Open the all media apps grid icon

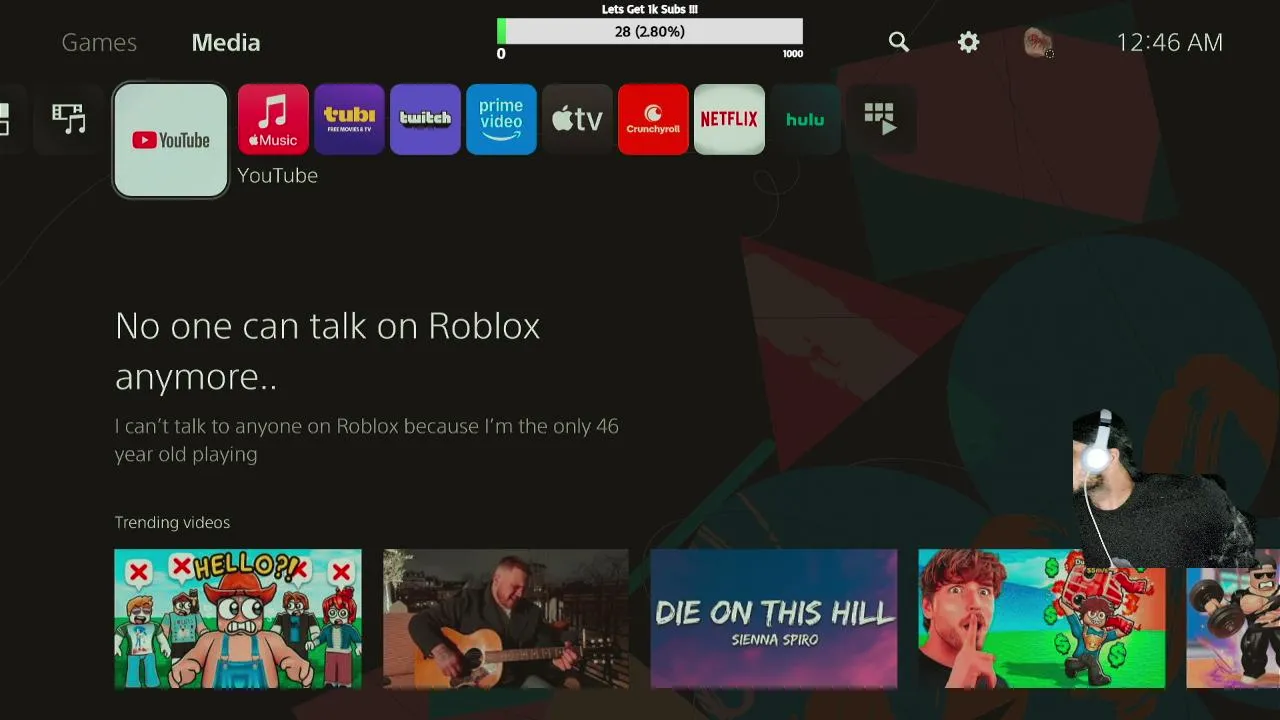click(x=881, y=119)
